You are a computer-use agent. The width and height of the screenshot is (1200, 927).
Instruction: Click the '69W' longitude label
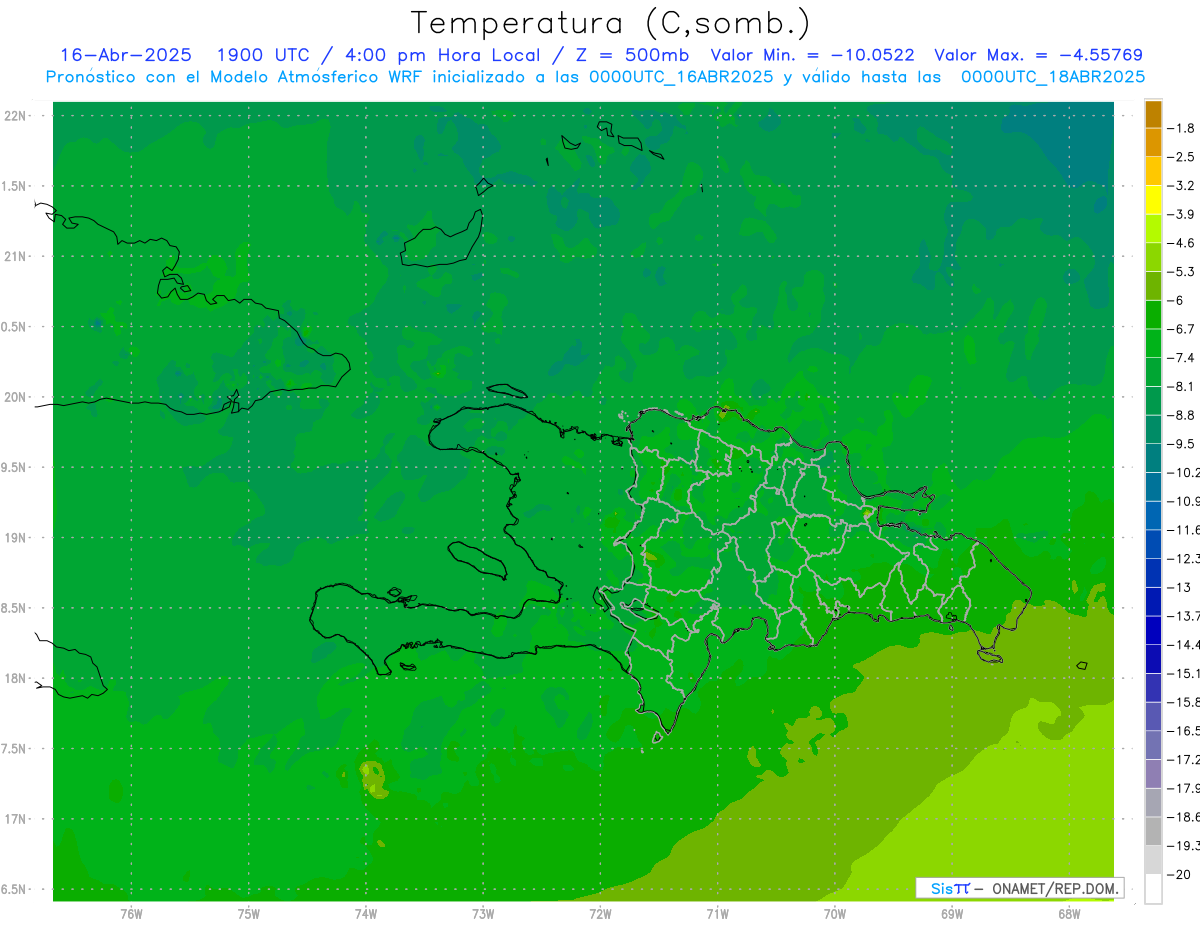[x=952, y=914]
